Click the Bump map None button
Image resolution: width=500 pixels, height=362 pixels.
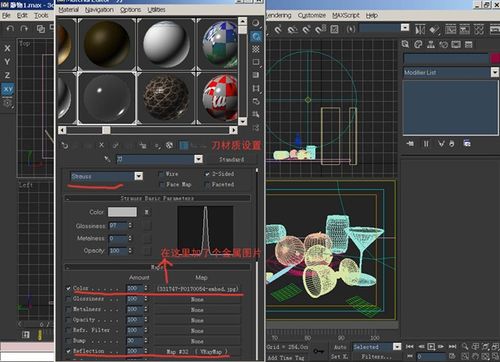197,341
